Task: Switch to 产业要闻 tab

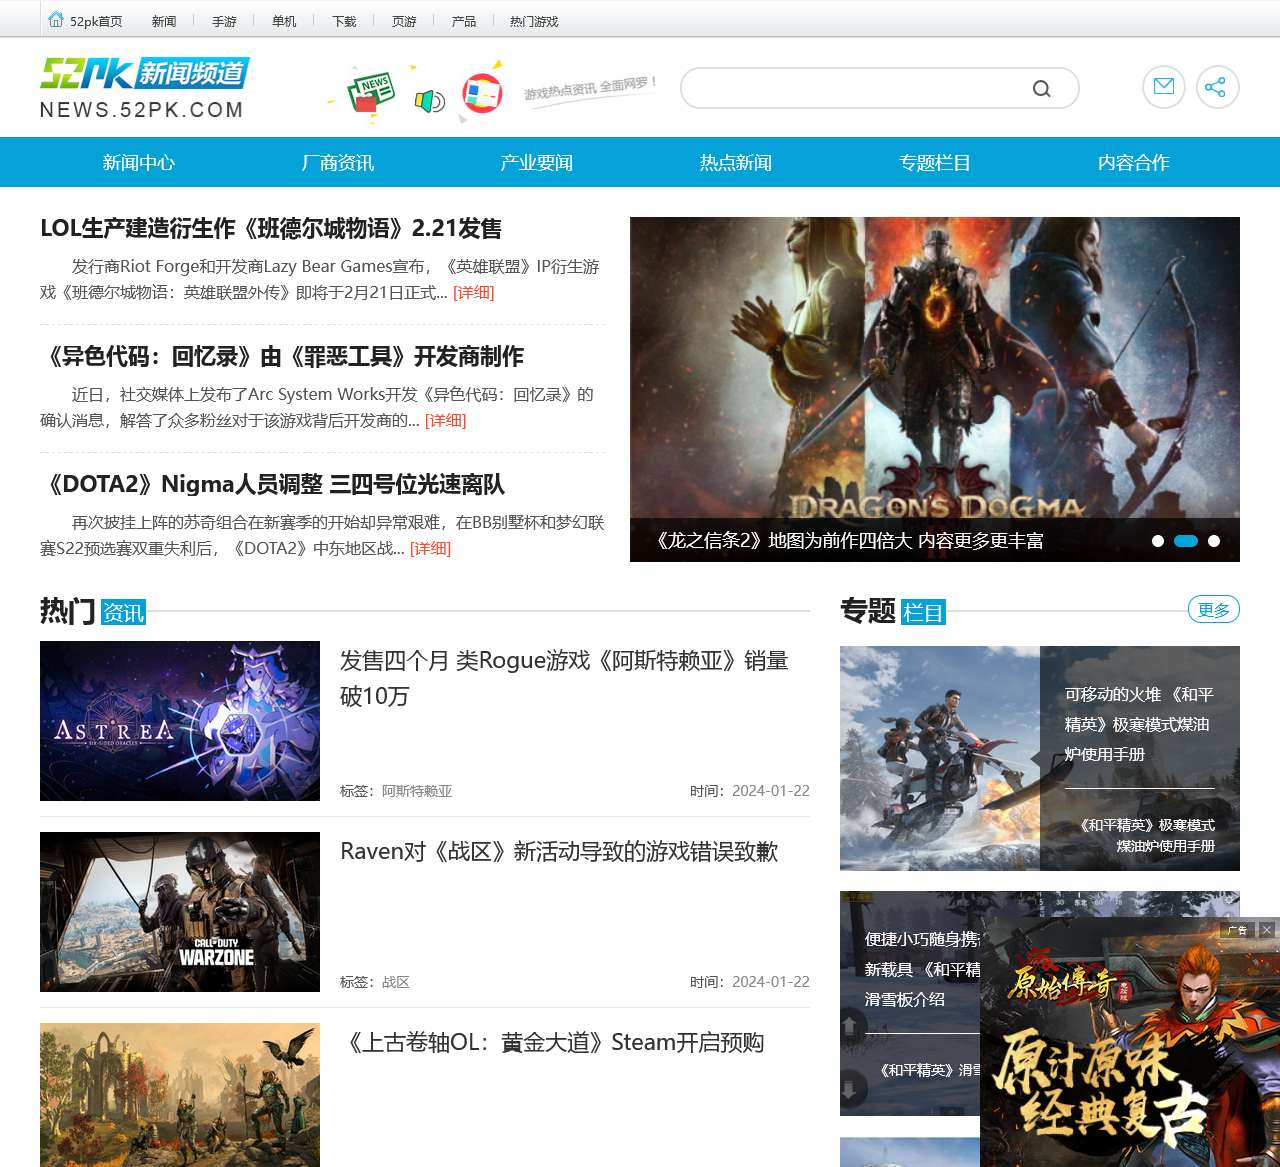Action: [537, 162]
